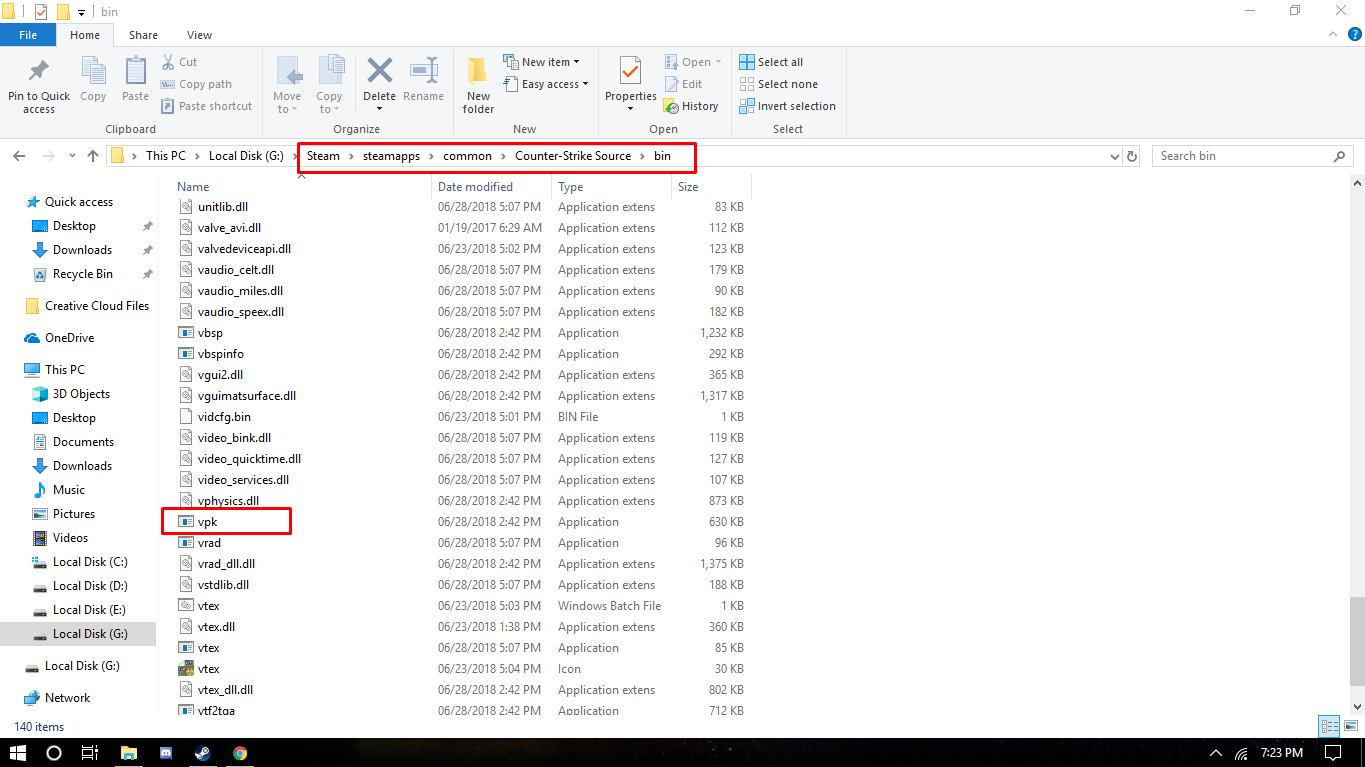Open Google Chrome from the taskbar
Screen dimensions: 1365x767
(240, 753)
